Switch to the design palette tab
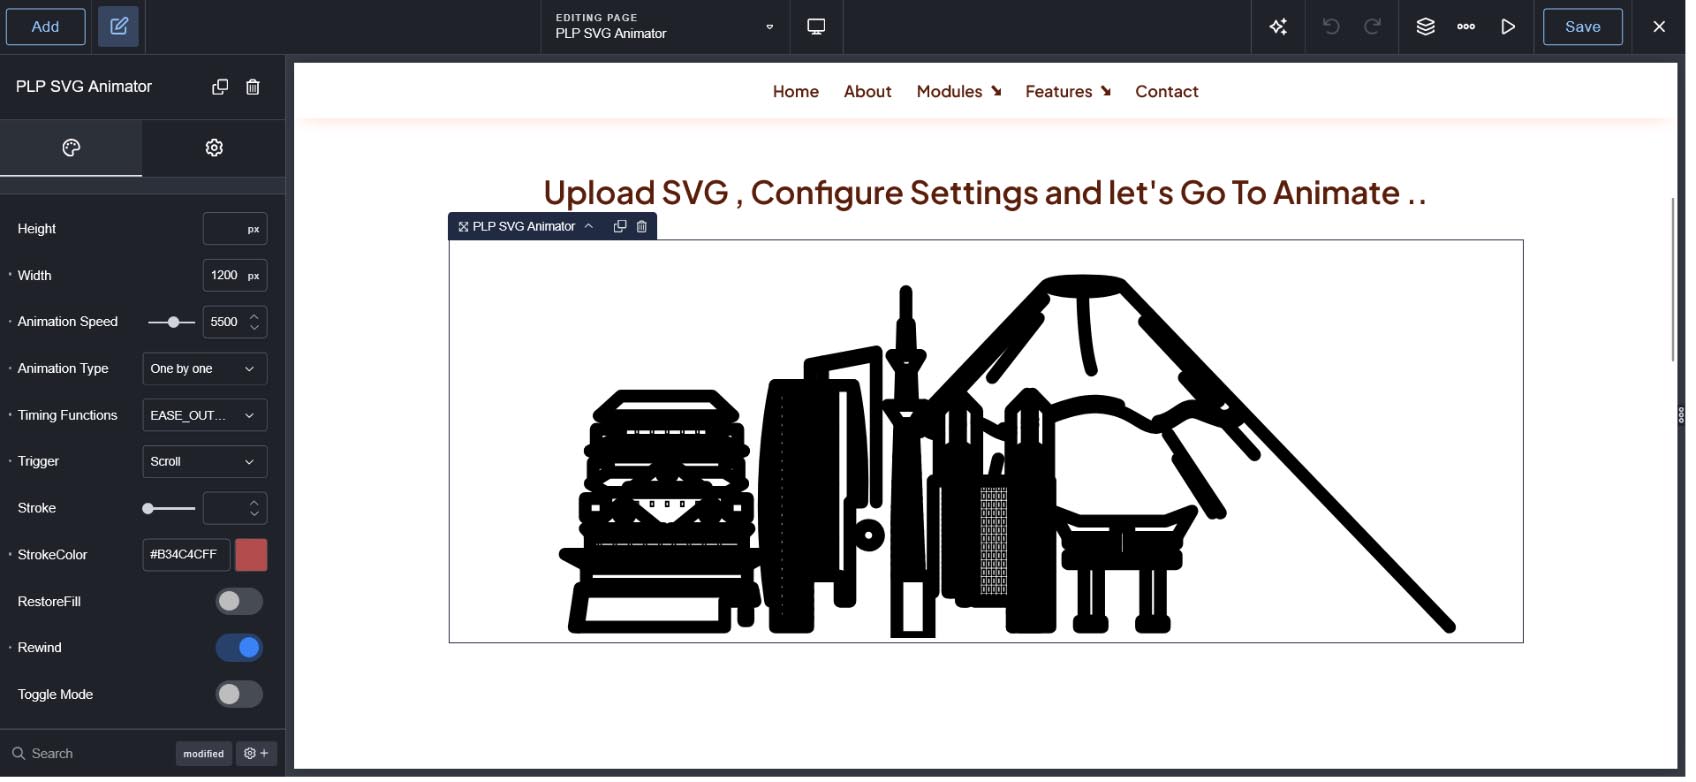 [71, 149]
